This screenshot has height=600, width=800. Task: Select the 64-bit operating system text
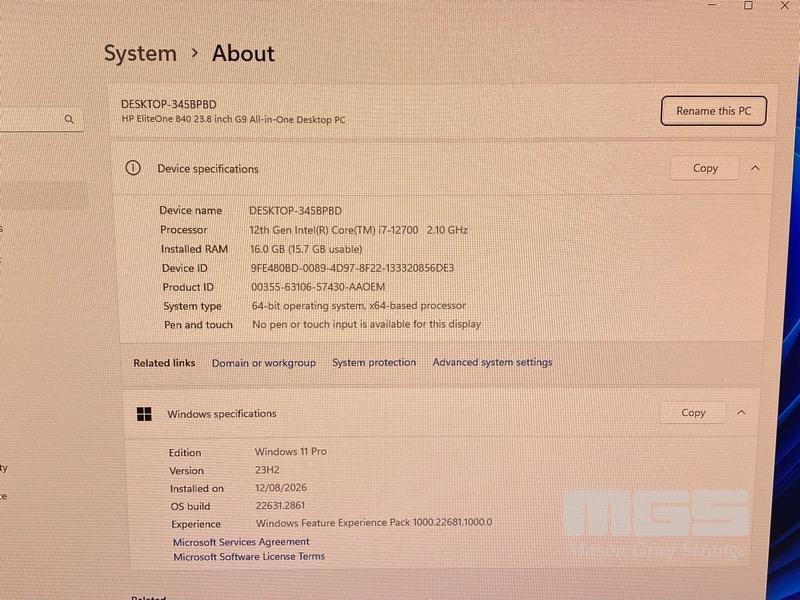click(359, 306)
